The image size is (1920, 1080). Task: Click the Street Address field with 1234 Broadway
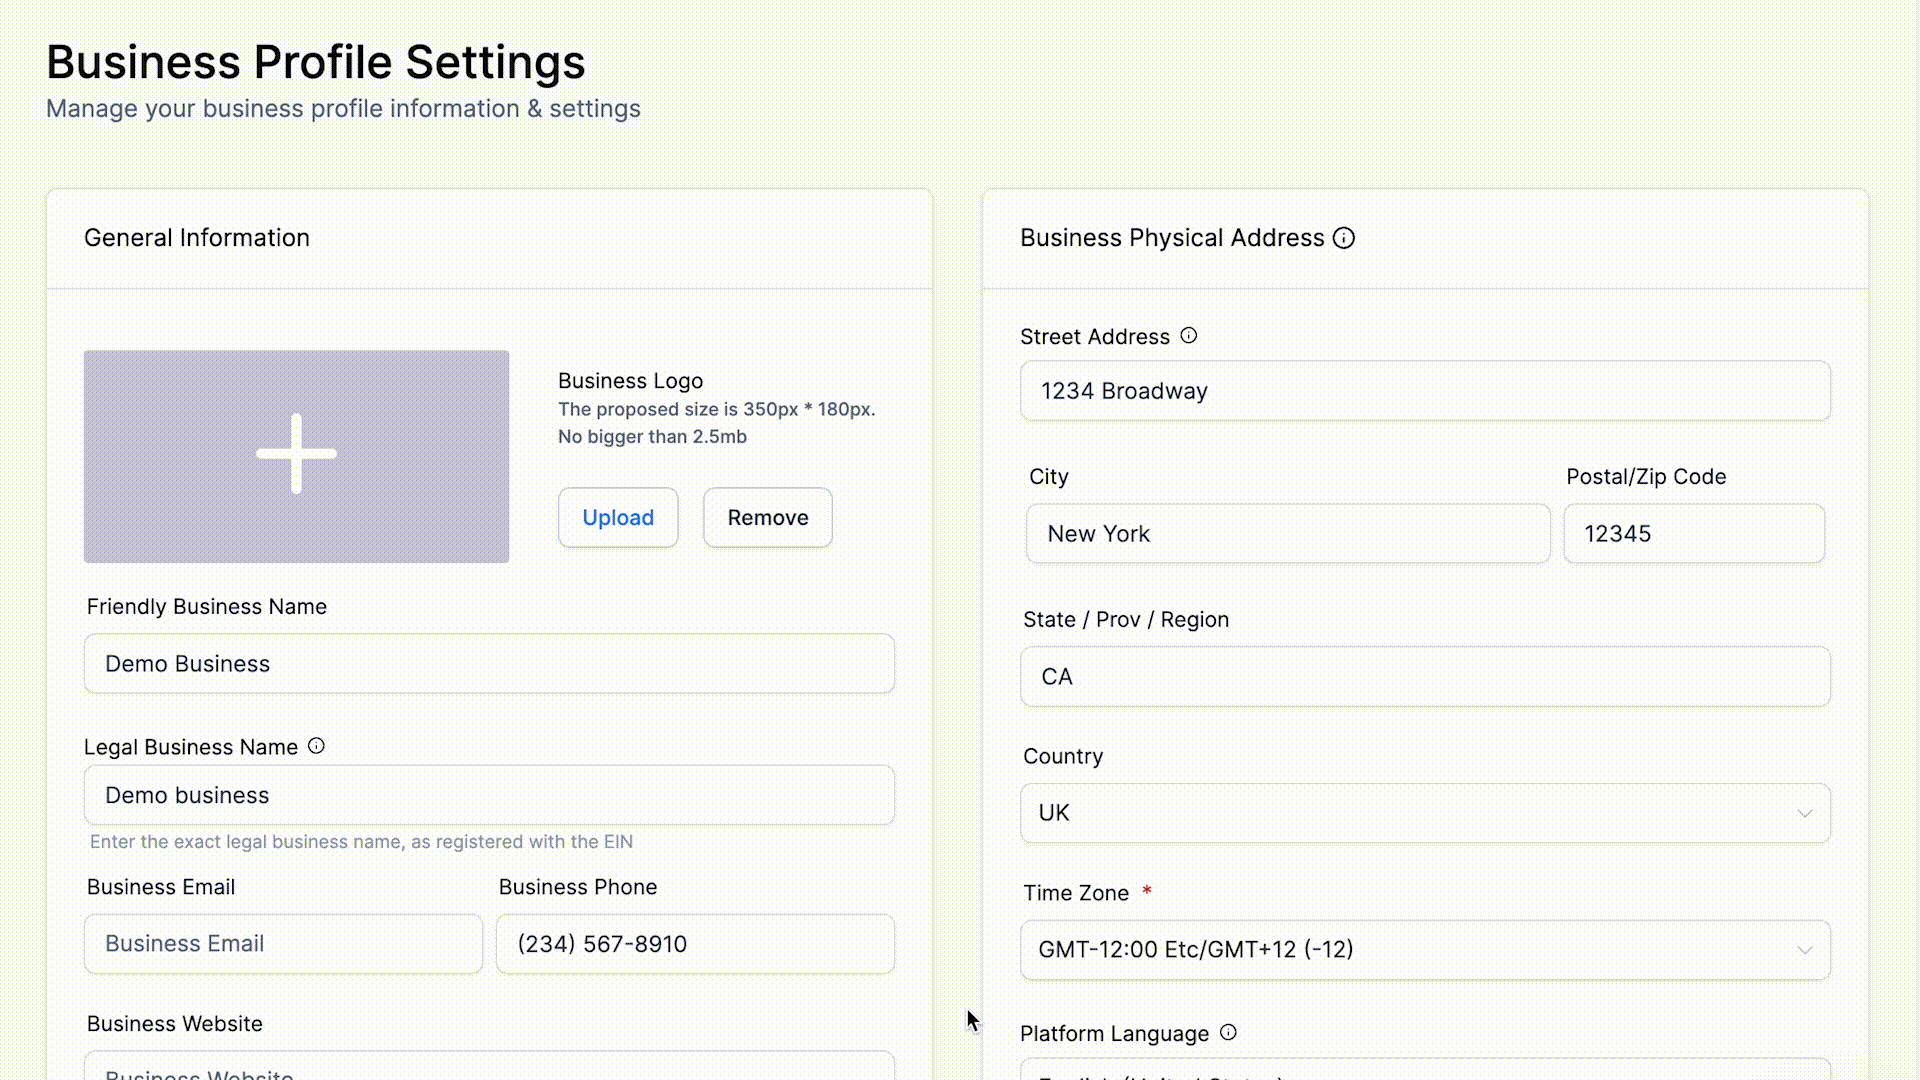(1425, 391)
